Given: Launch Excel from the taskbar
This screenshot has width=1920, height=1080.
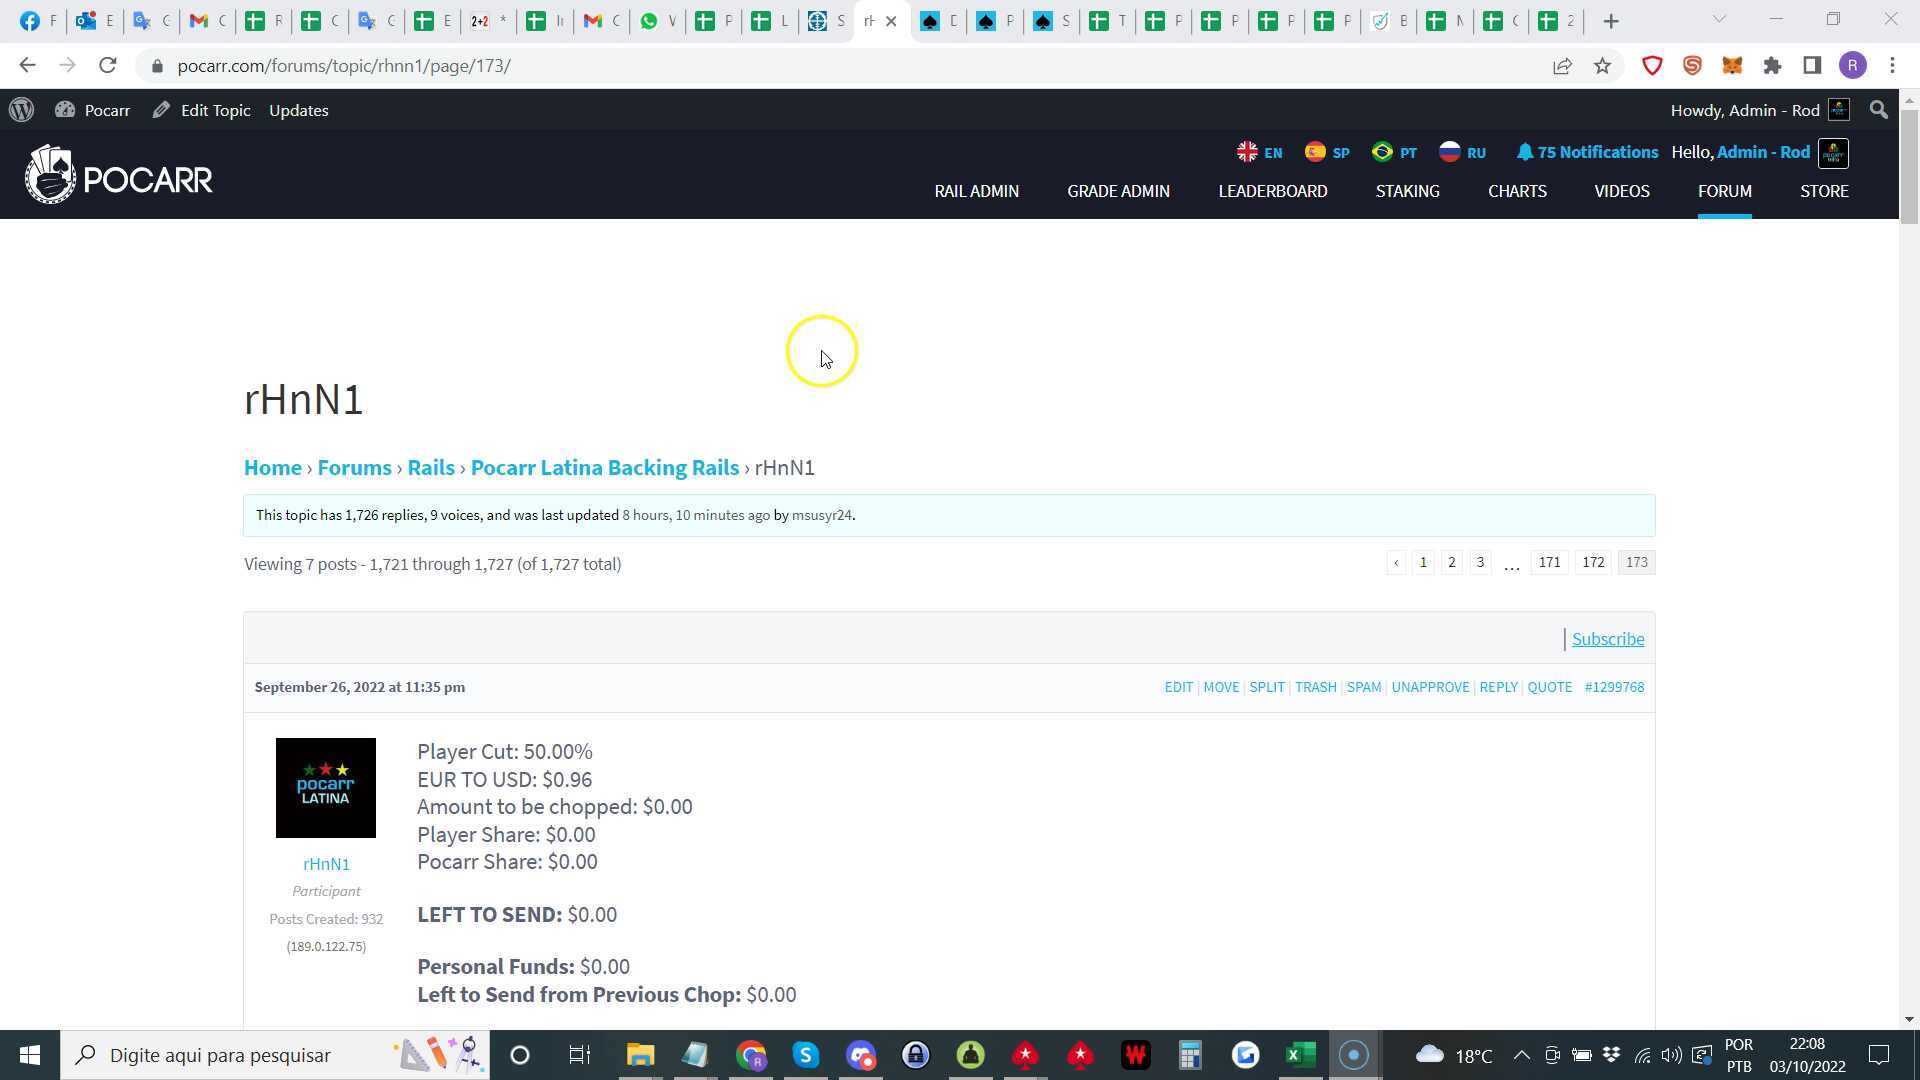Looking at the screenshot, I should pyautogui.click(x=1299, y=1055).
